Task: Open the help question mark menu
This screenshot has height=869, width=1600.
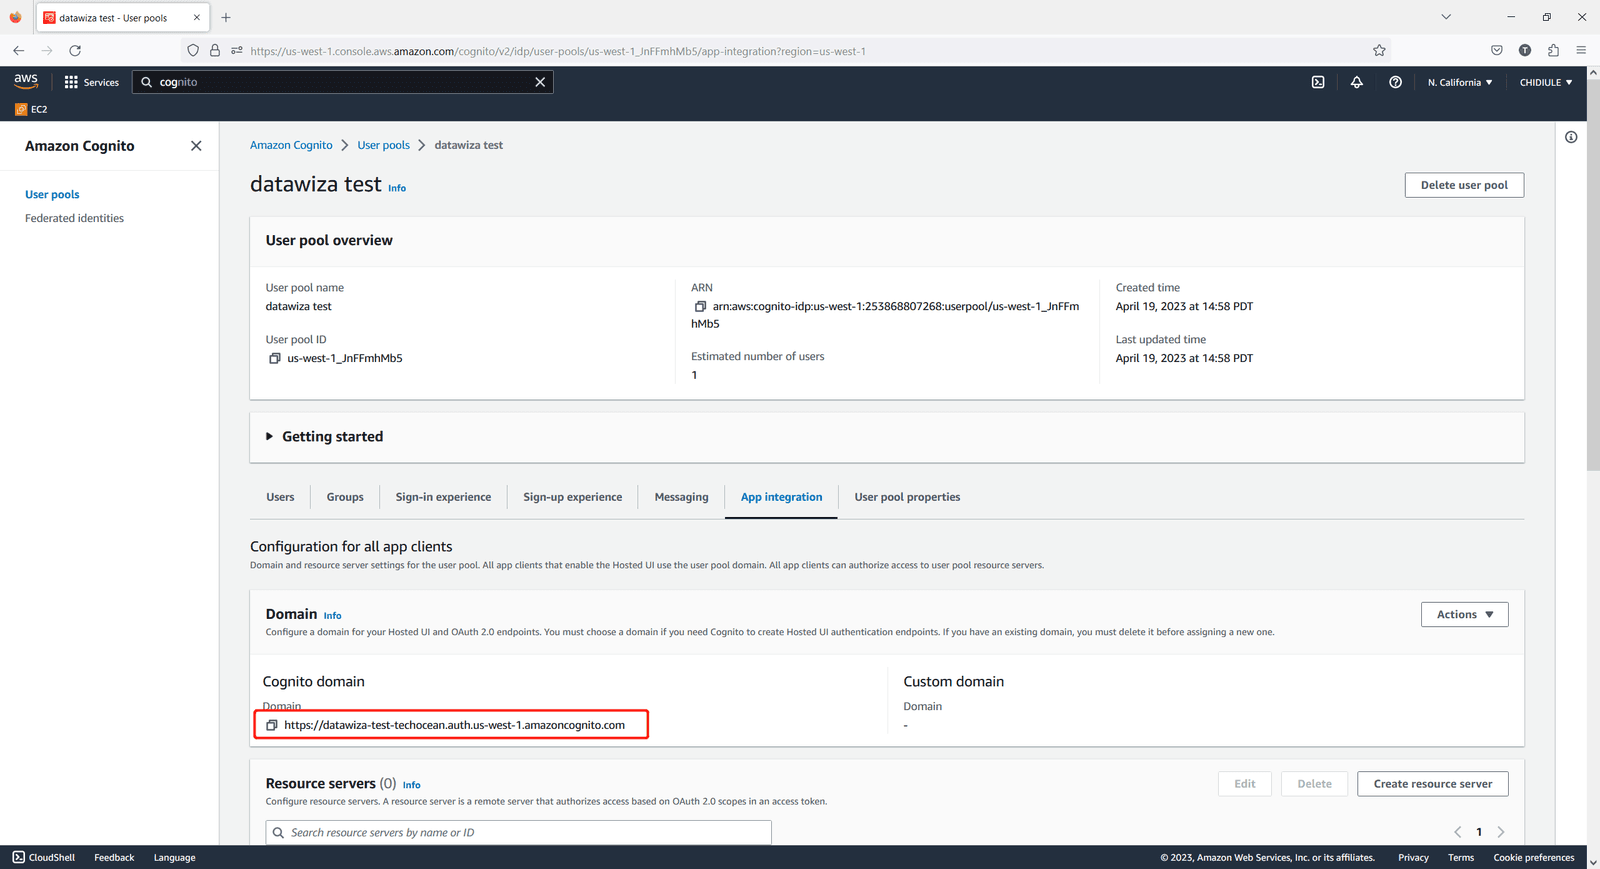Action: pyautogui.click(x=1395, y=82)
